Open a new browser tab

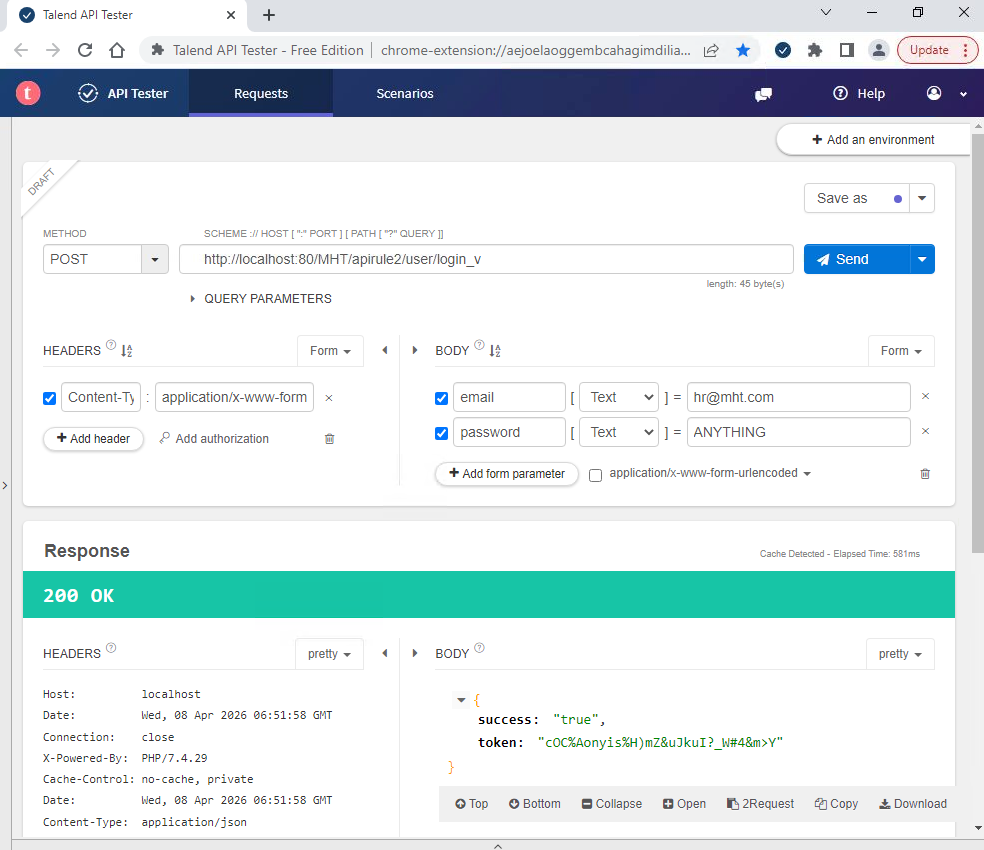click(x=269, y=15)
